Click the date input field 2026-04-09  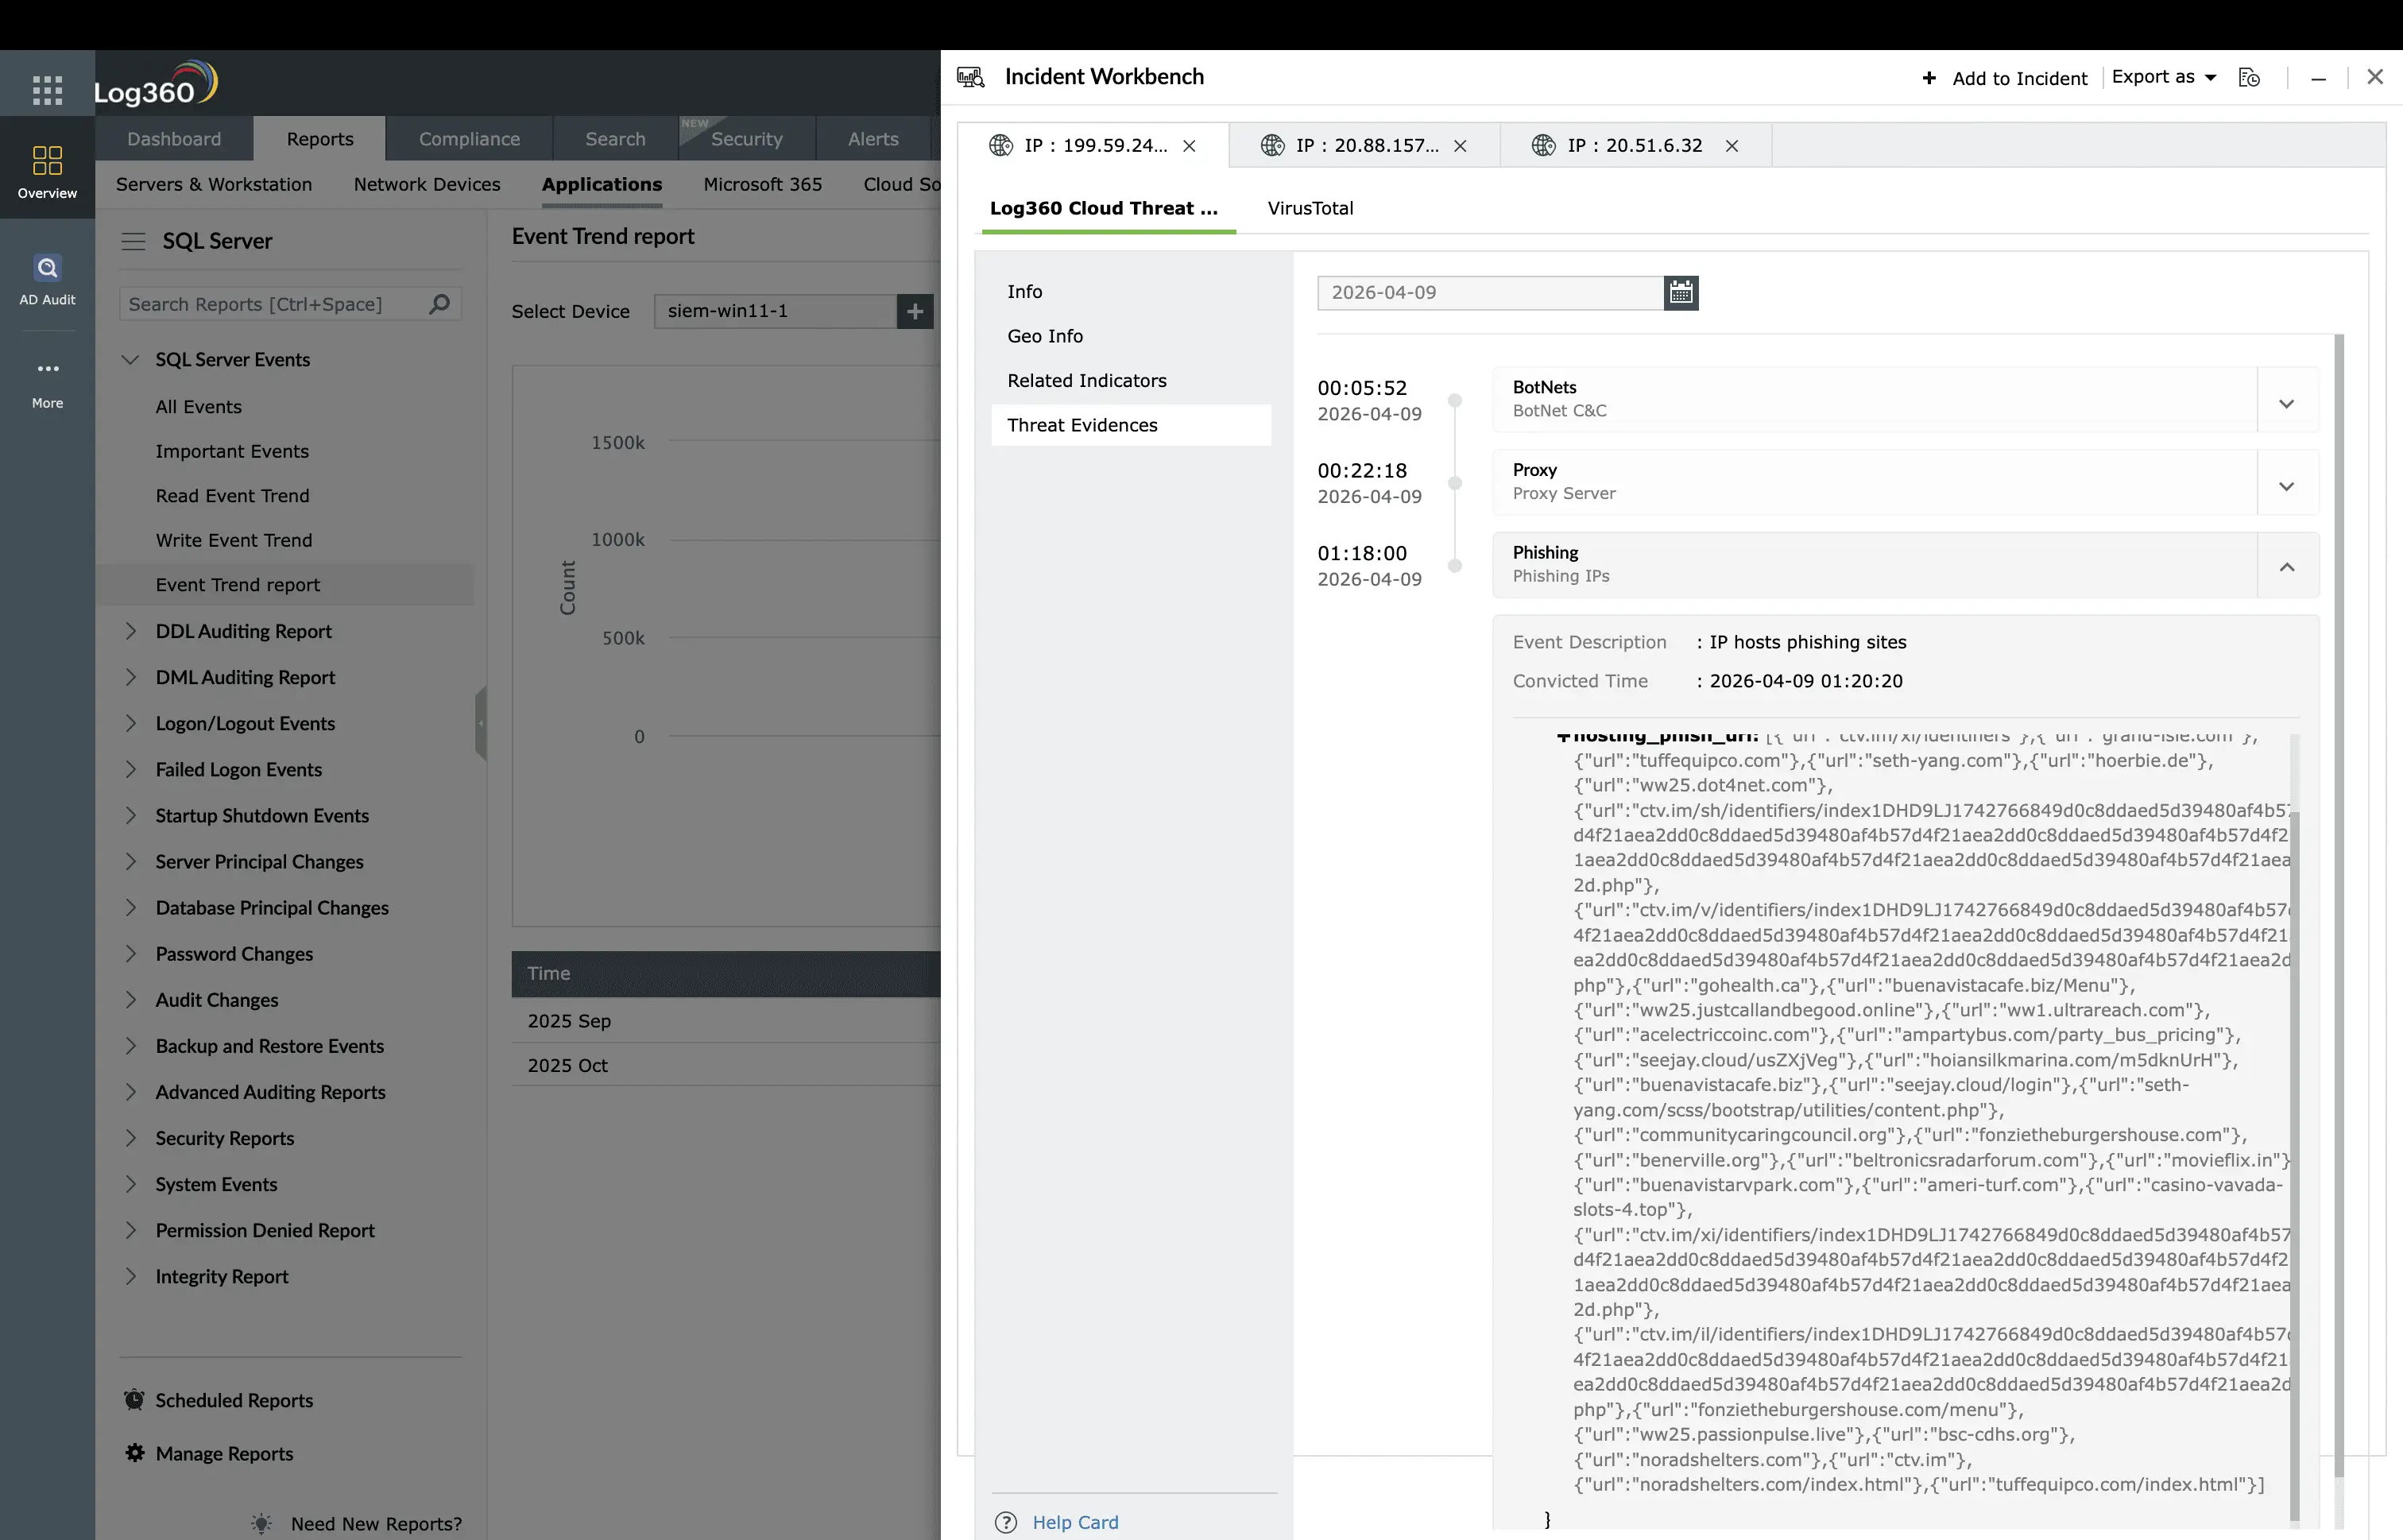1488,293
